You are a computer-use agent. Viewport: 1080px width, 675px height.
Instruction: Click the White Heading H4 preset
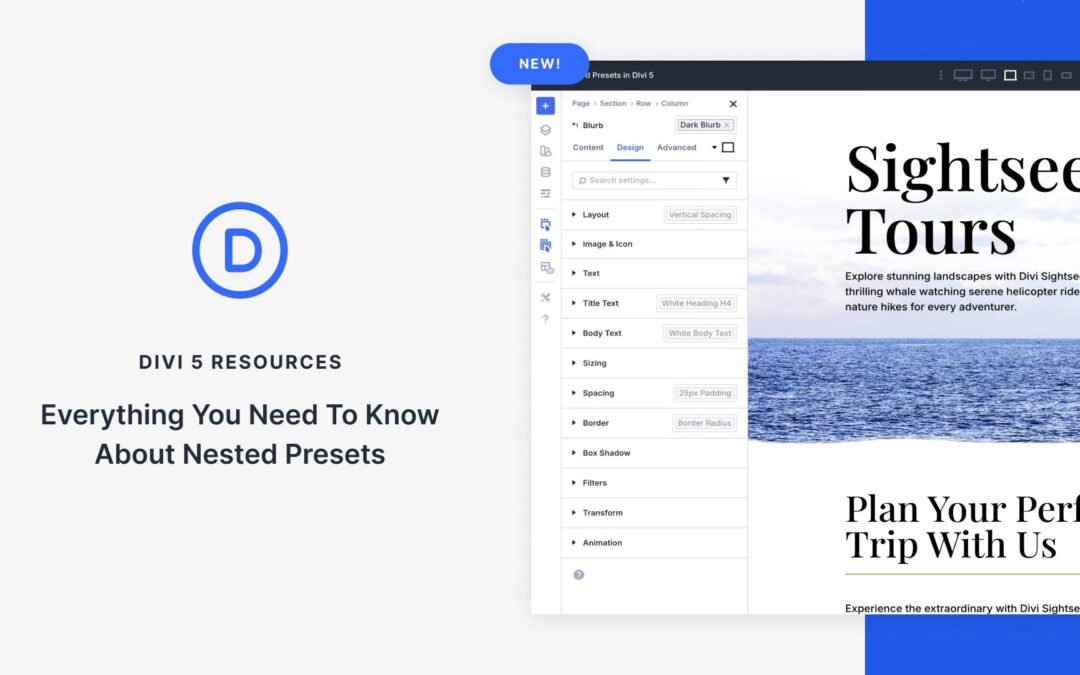[696, 303]
